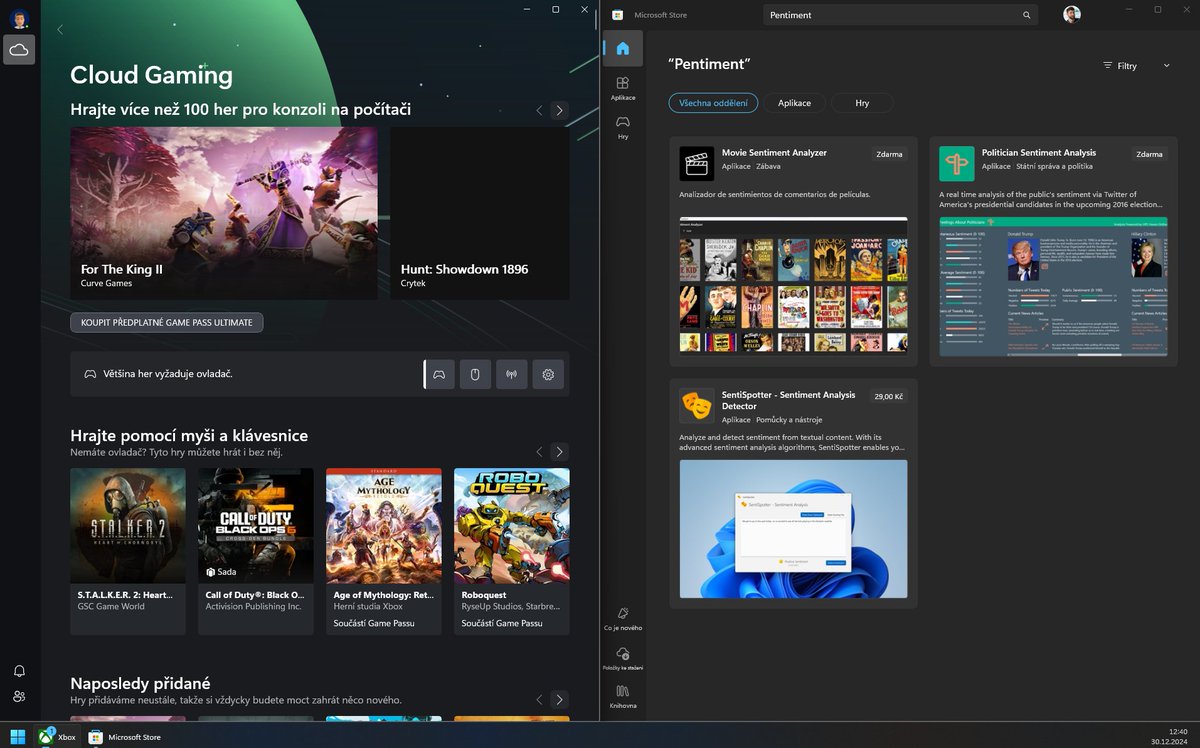Image resolution: width=1200 pixels, height=748 pixels.
Task: Open the SentiSpotter app icon
Action: [x=696, y=405]
